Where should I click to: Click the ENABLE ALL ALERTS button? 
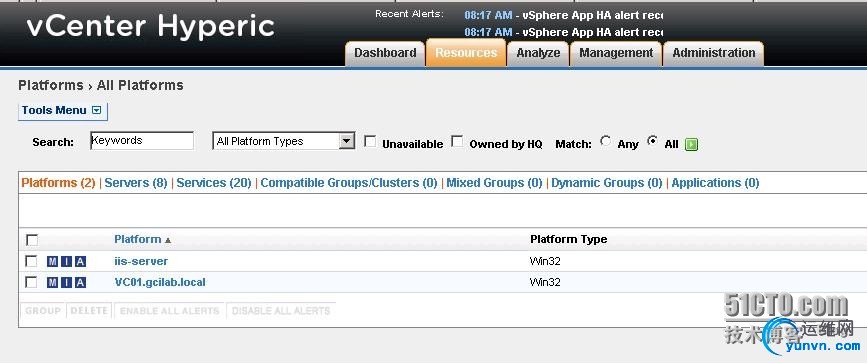tap(170, 311)
